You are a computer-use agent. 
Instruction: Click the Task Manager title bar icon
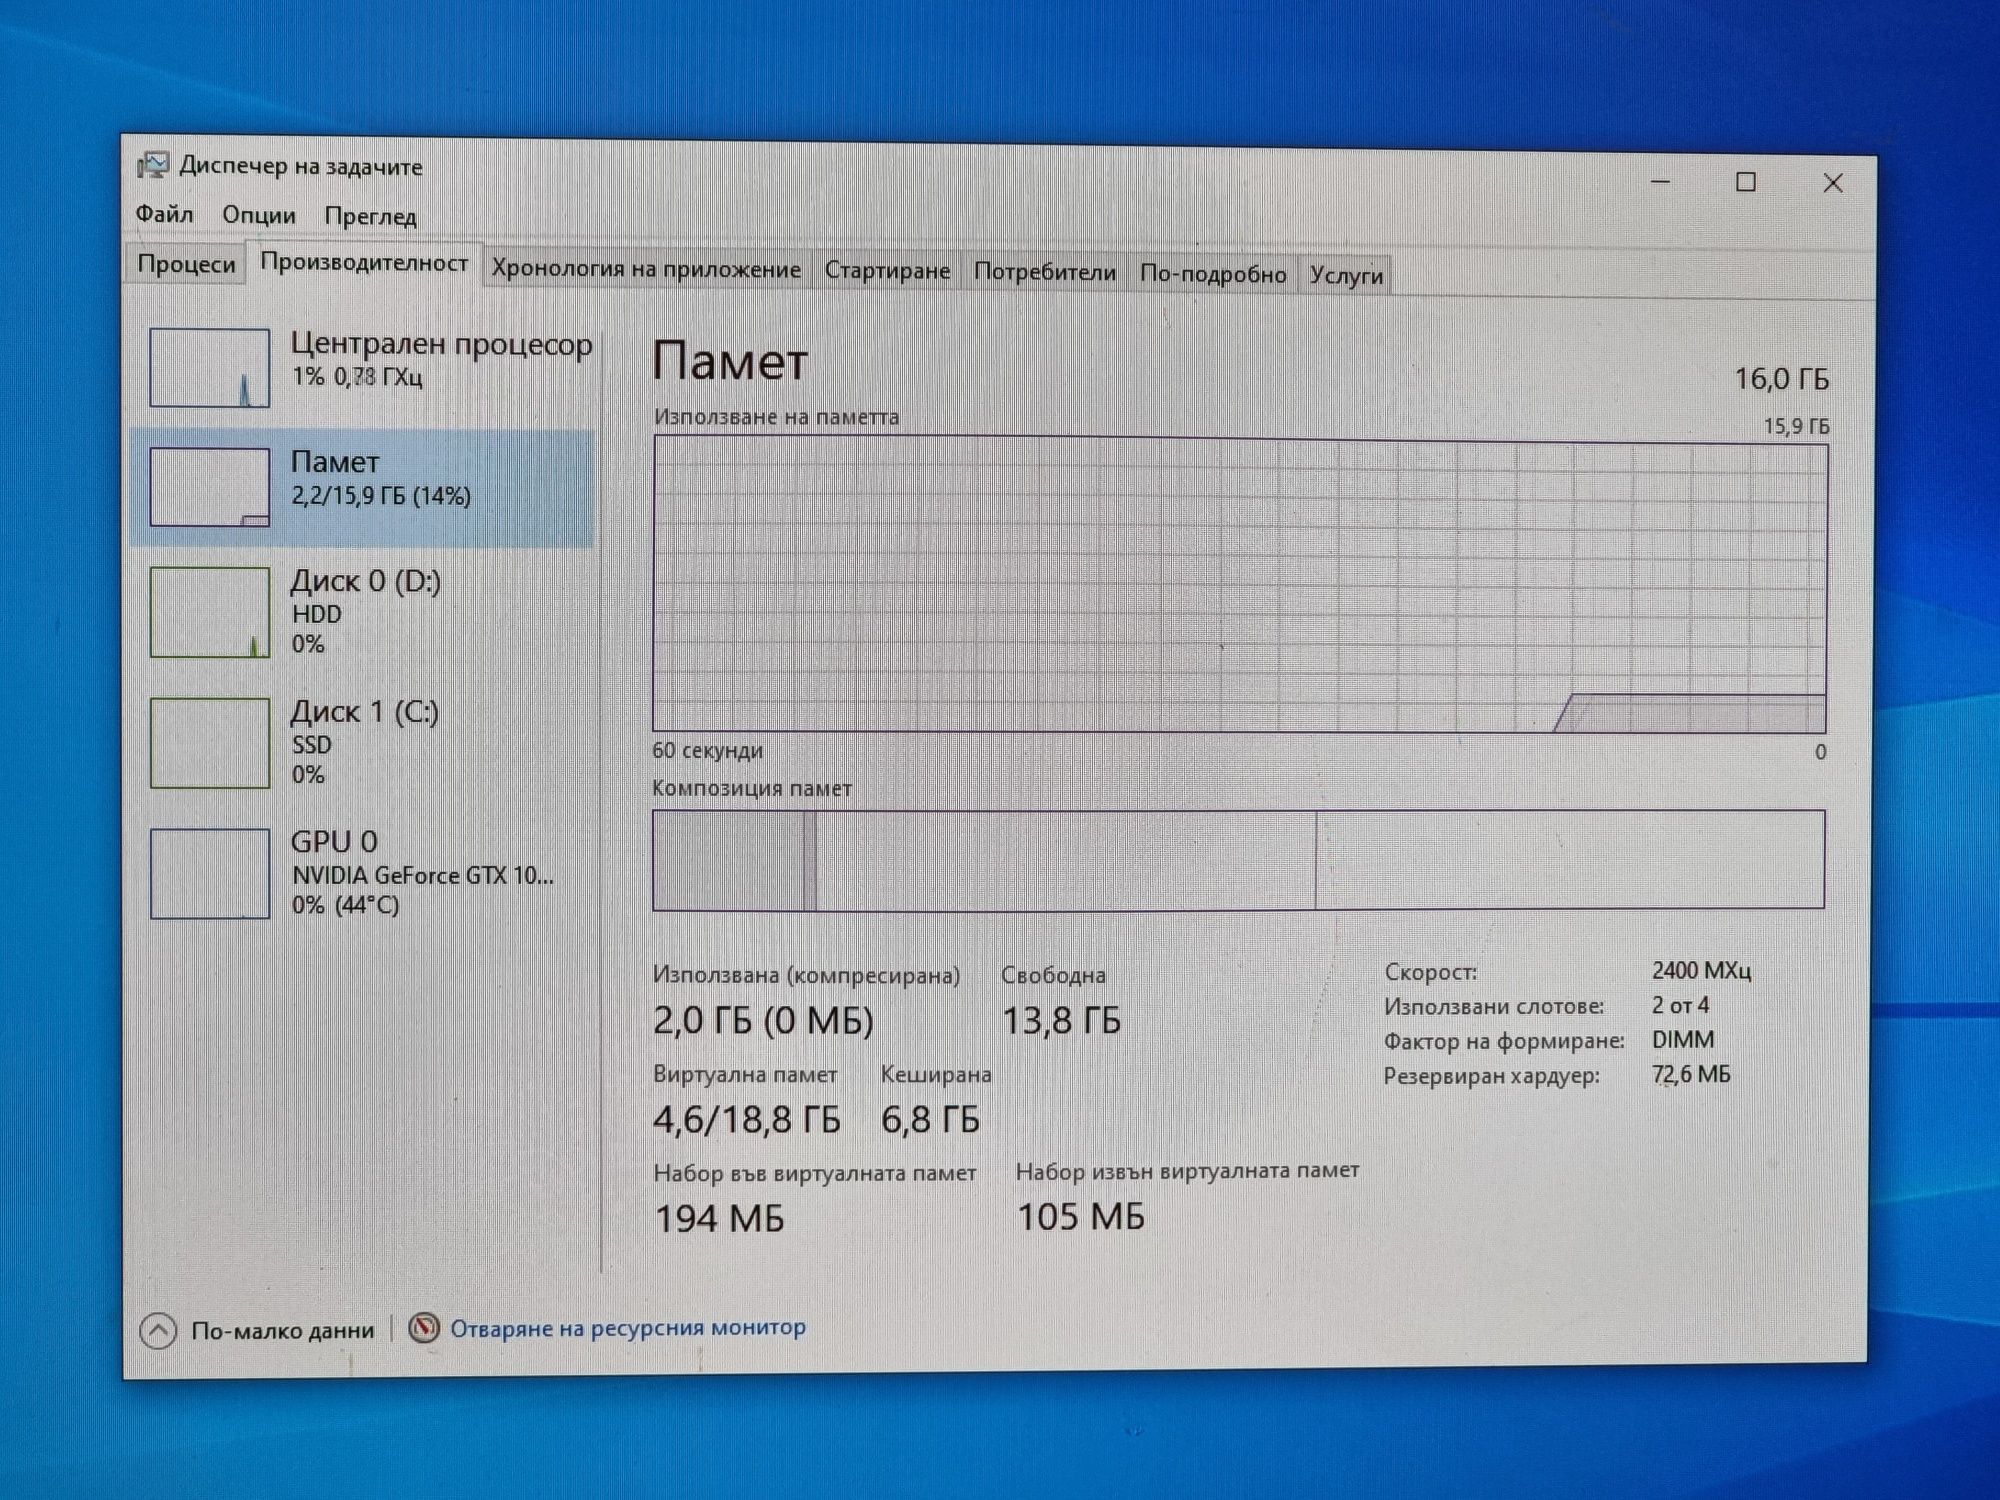click(x=153, y=165)
